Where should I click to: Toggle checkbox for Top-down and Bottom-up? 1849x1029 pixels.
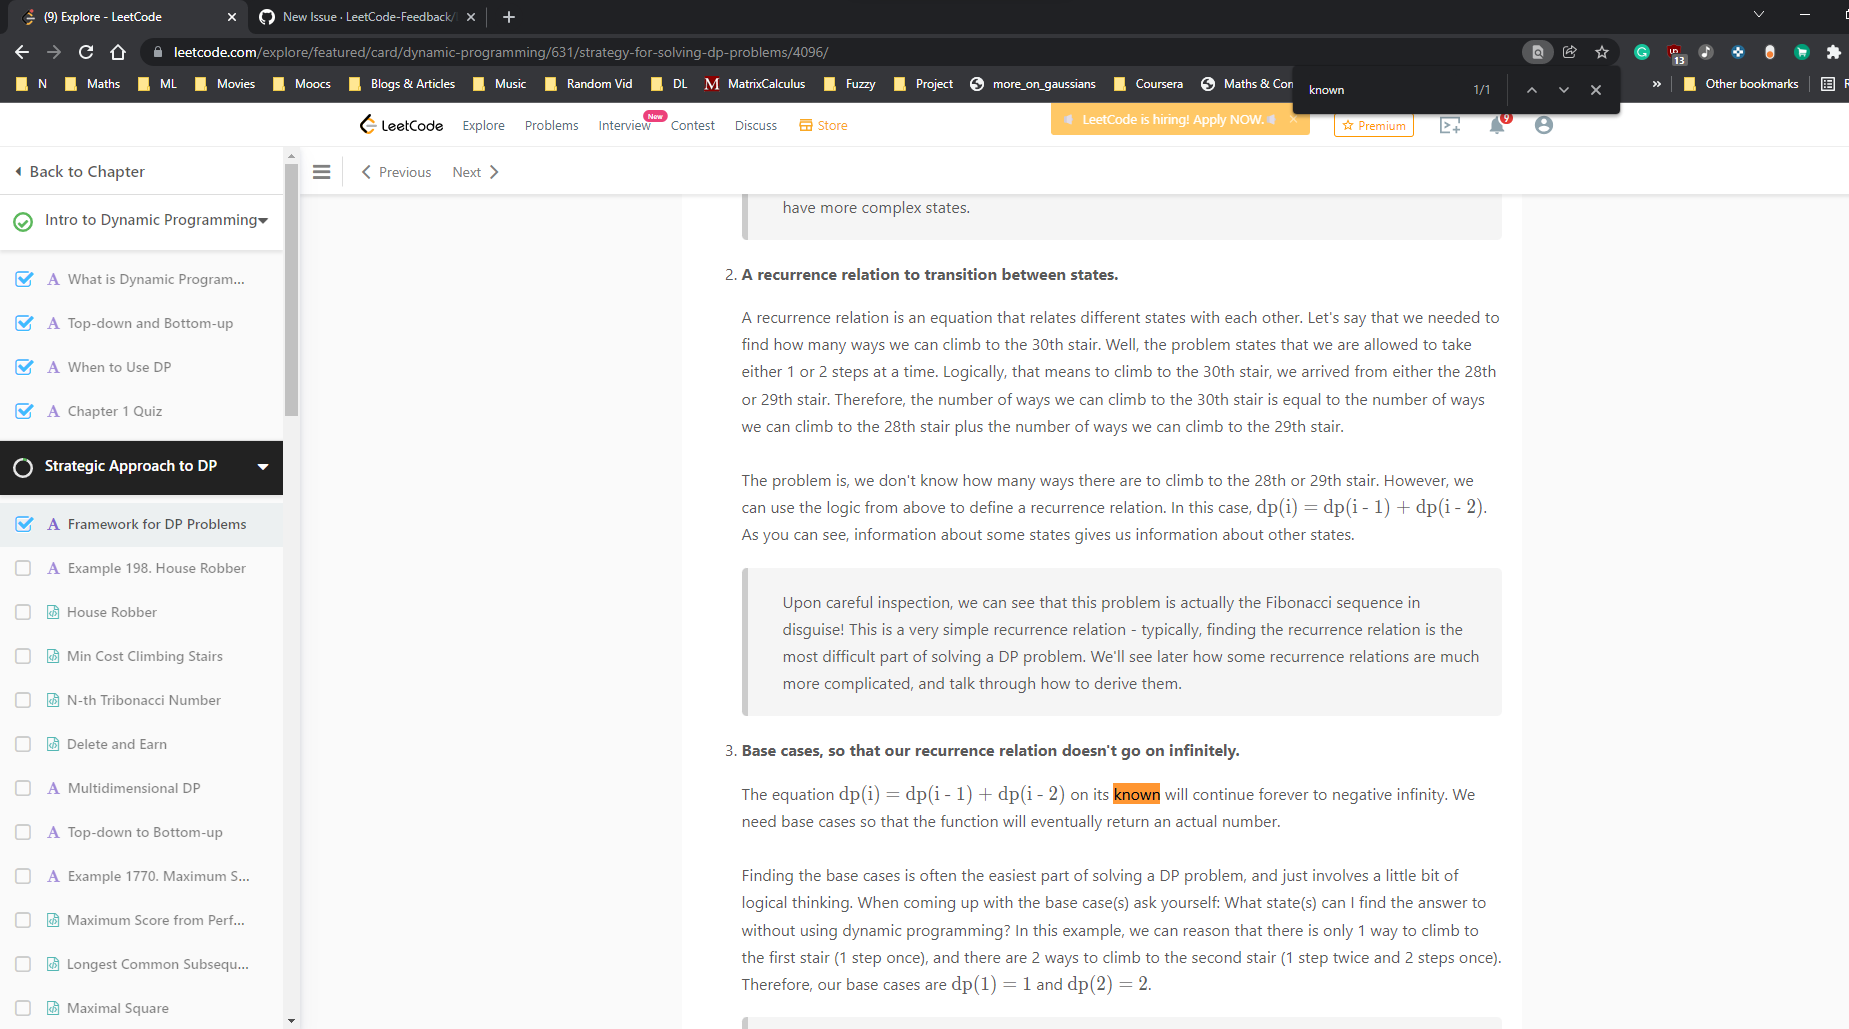point(24,323)
